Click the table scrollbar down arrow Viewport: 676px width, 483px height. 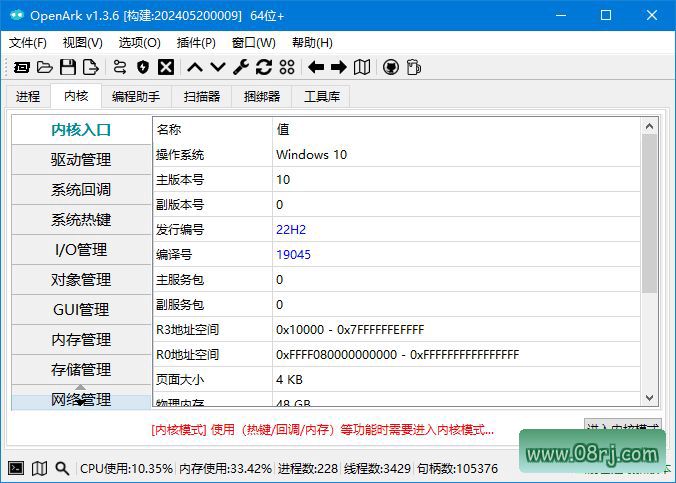(650, 398)
